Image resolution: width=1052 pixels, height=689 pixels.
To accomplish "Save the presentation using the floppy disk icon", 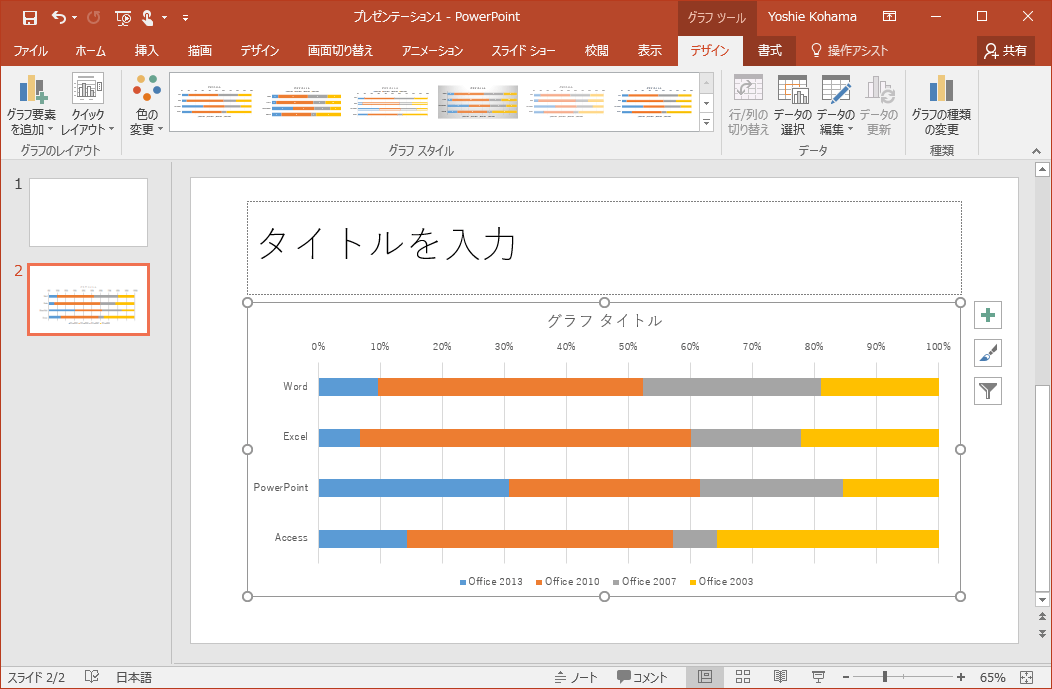I will (x=30, y=17).
